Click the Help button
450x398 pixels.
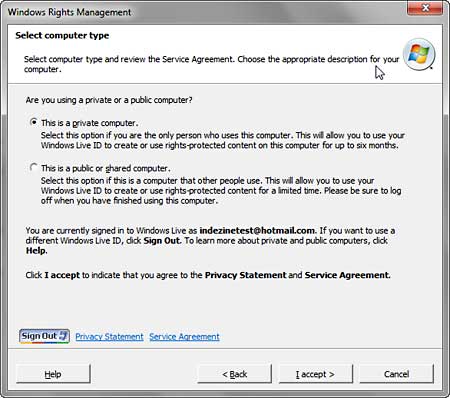pyautogui.click(x=53, y=374)
